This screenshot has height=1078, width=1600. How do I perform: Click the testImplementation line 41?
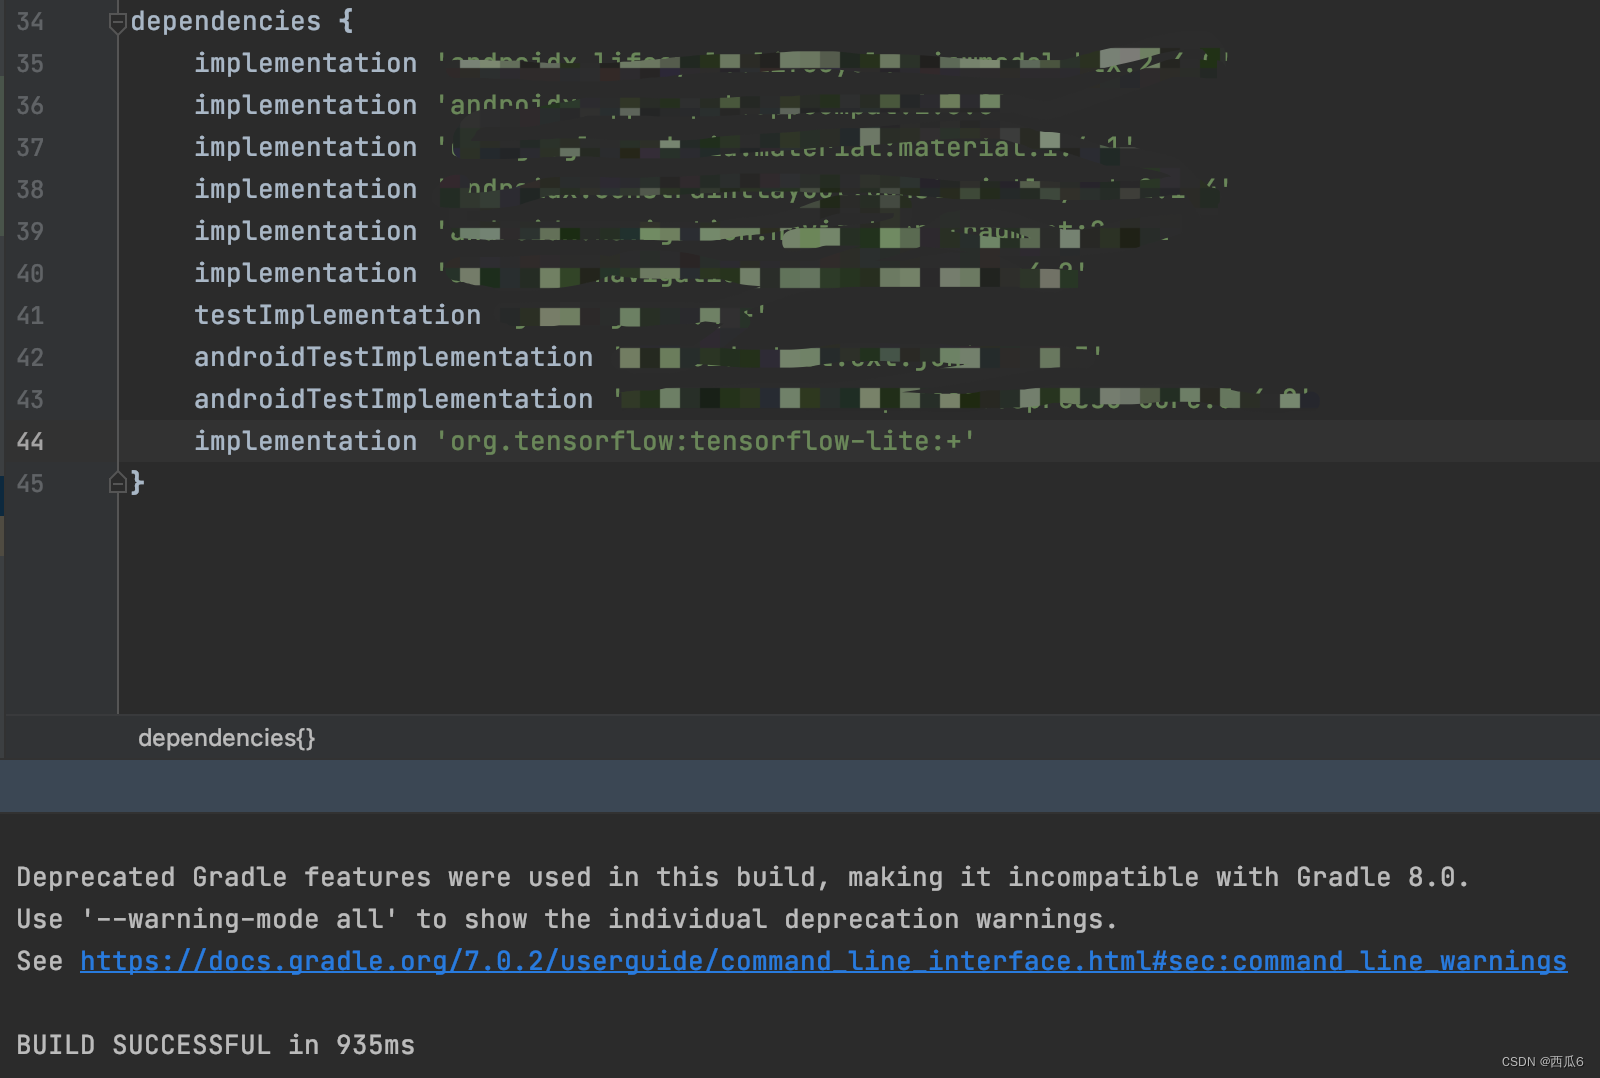(x=337, y=315)
